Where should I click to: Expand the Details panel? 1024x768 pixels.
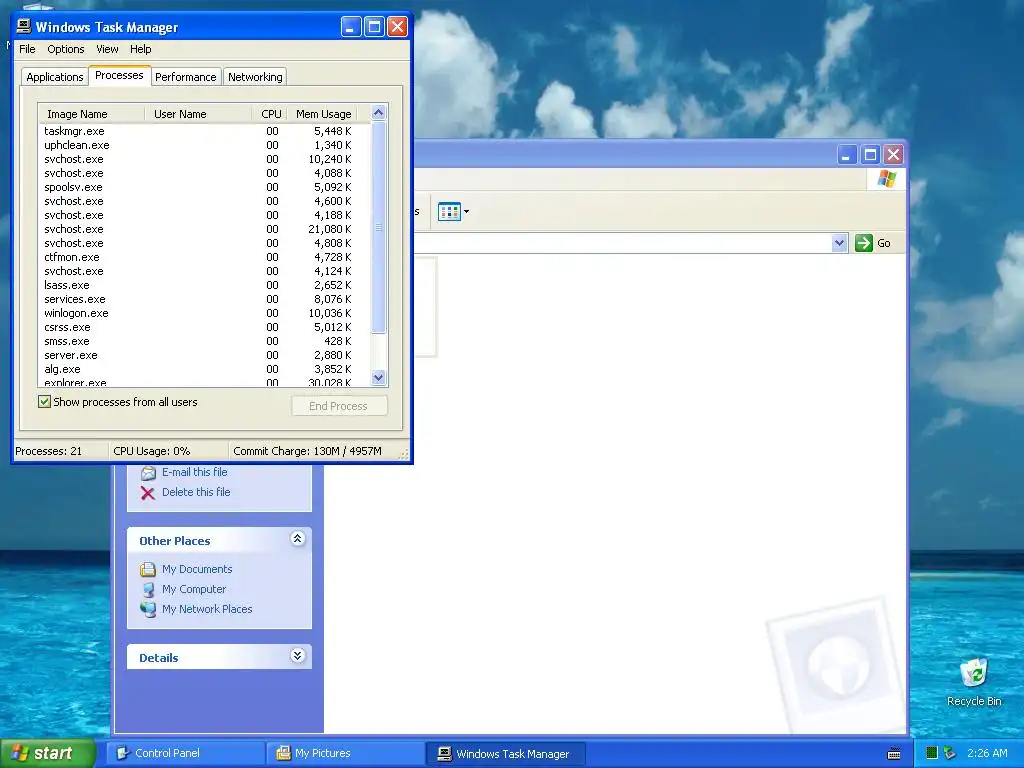click(x=297, y=656)
